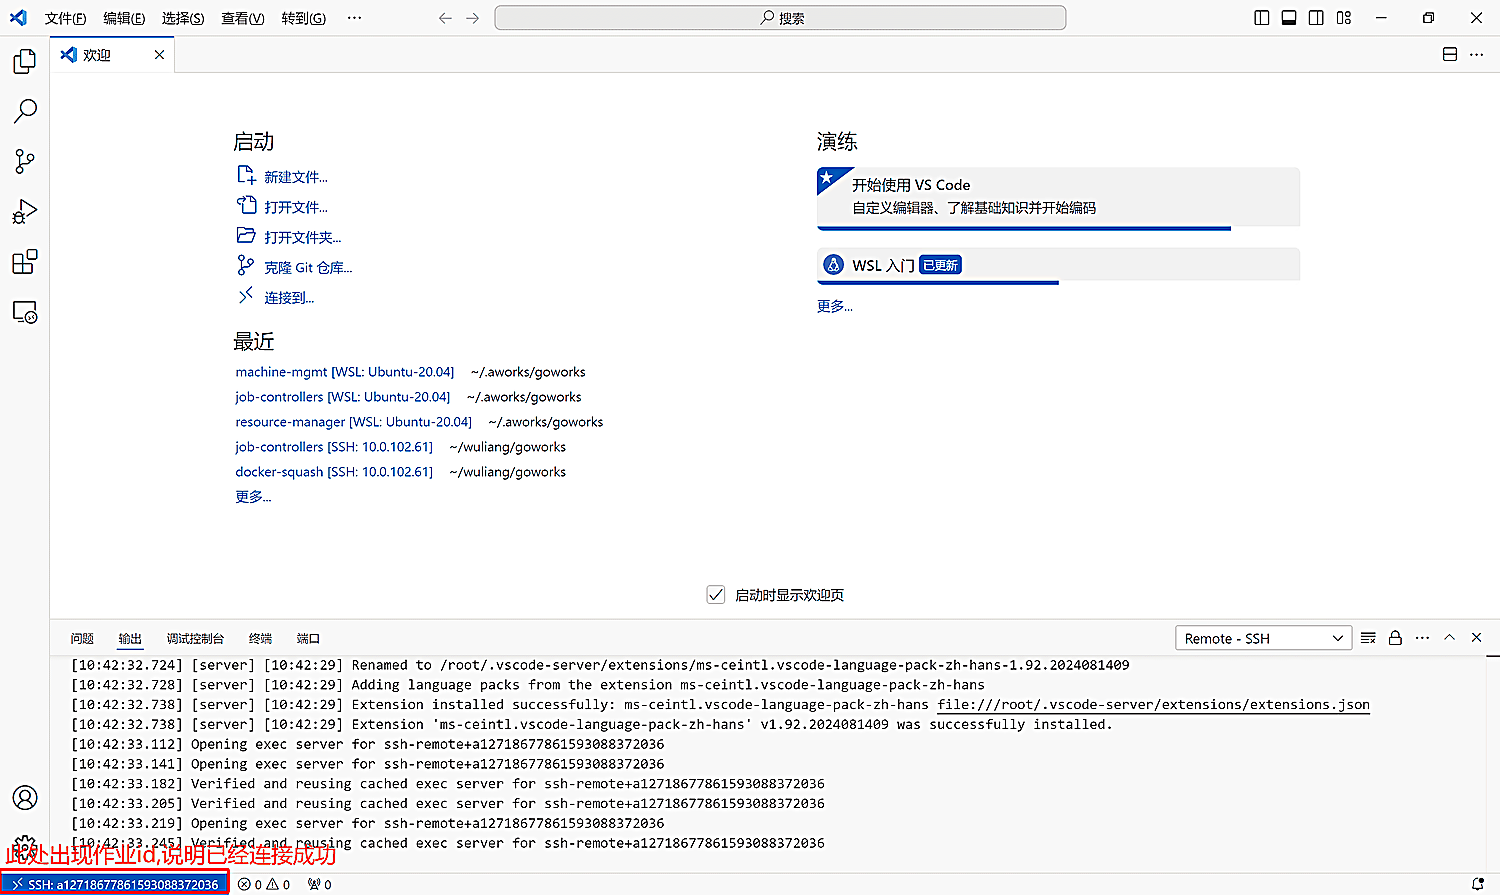Image resolution: width=1500 pixels, height=895 pixels.
Task: Open the Remote - SSH output channel dropdown
Action: (x=1264, y=638)
